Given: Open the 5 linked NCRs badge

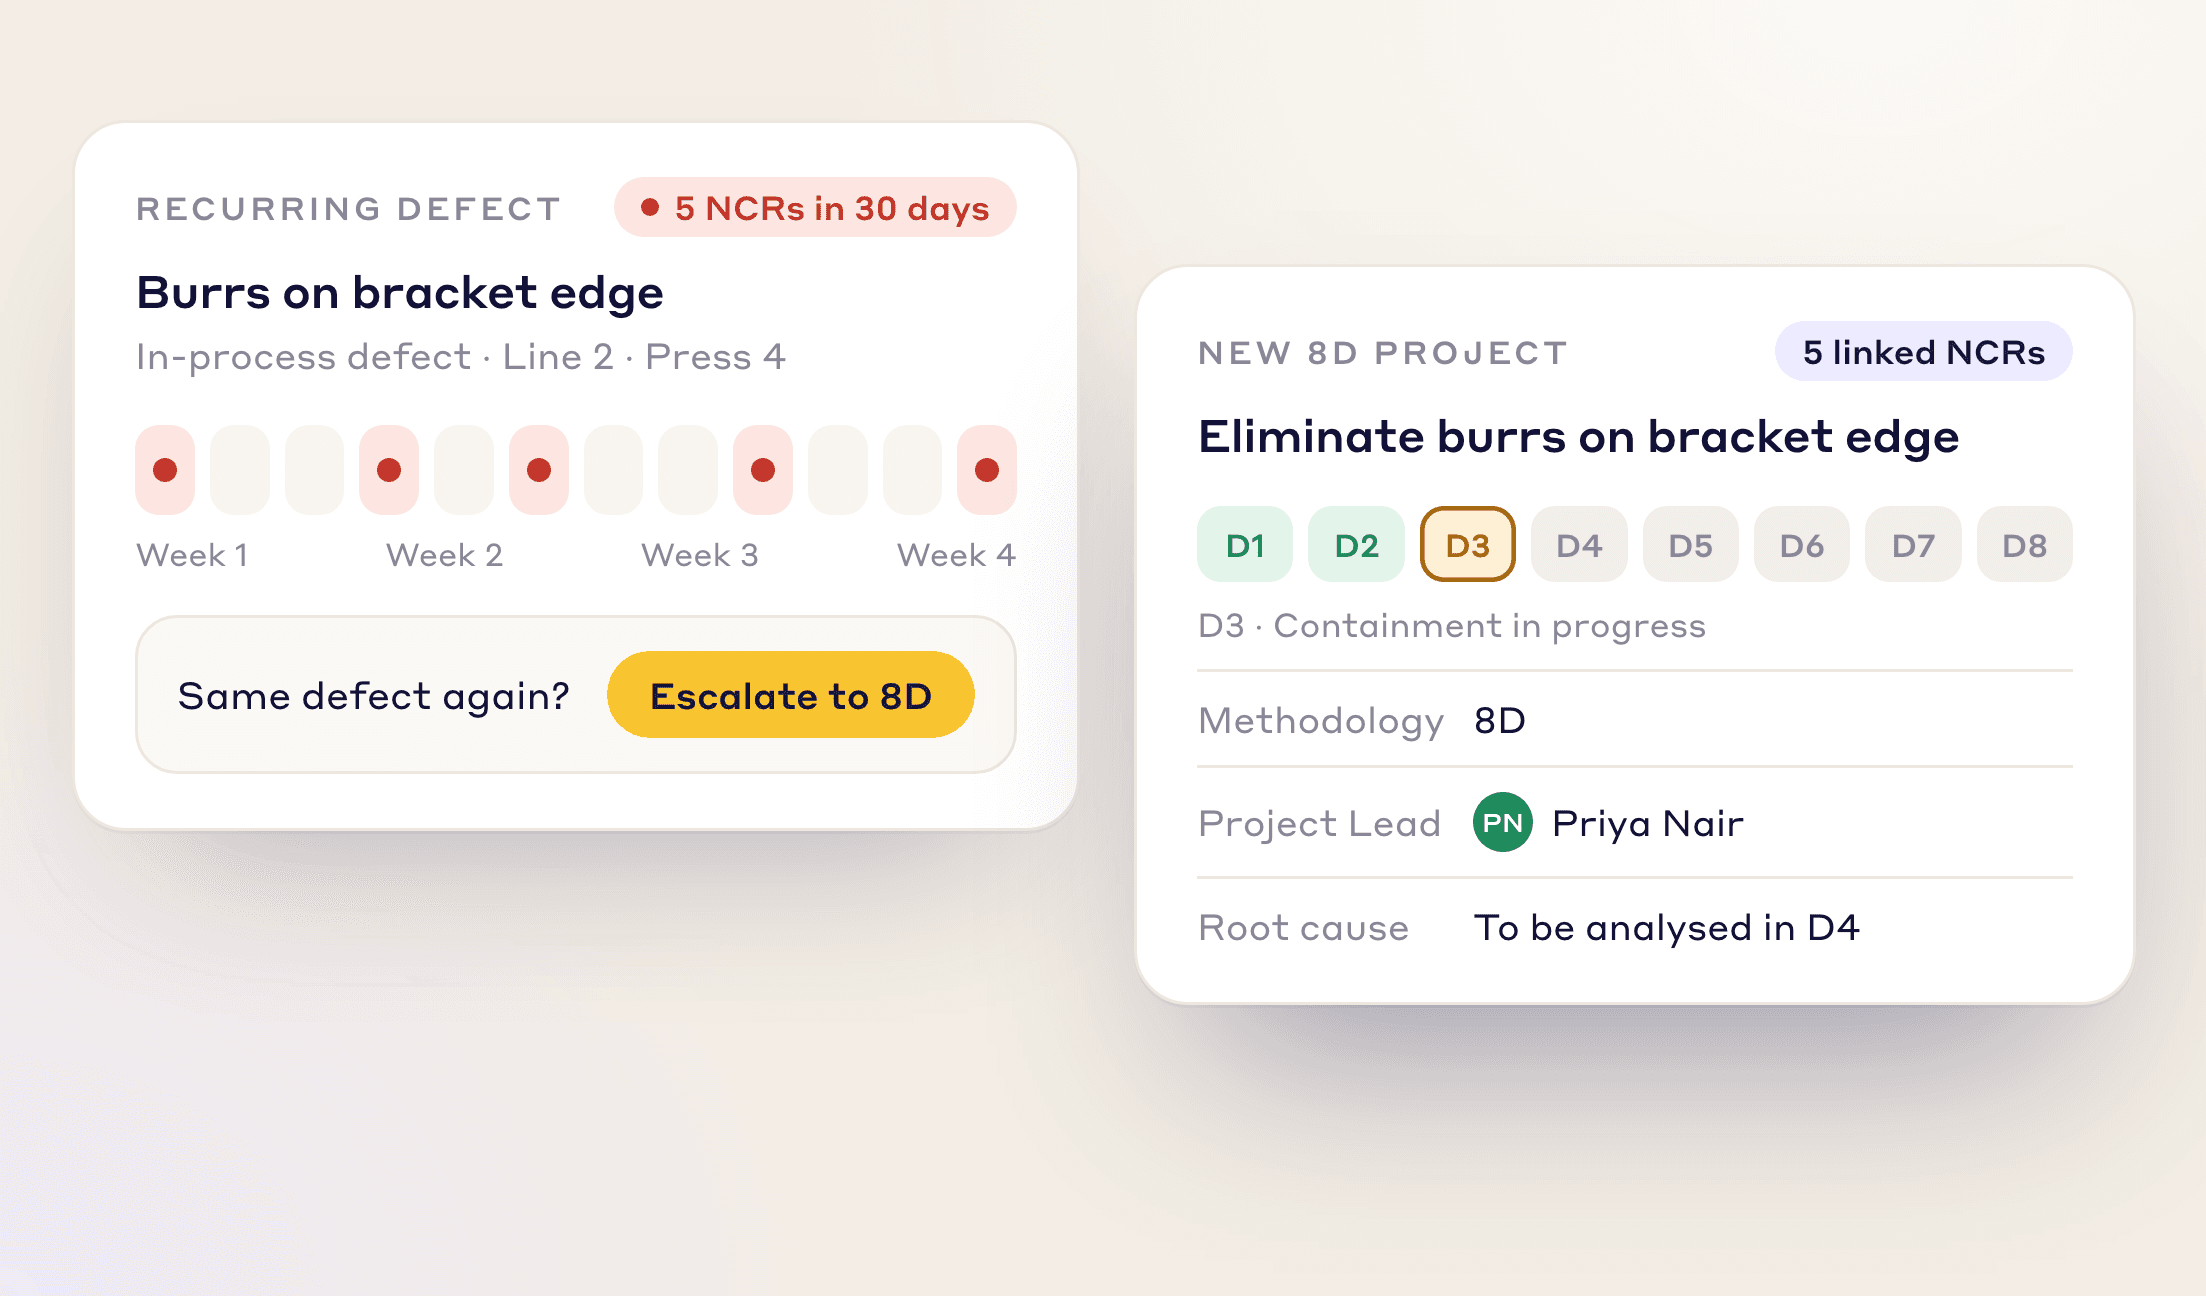Looking at the screenshot, I should pyautogui.click(x=1923, y=352).
